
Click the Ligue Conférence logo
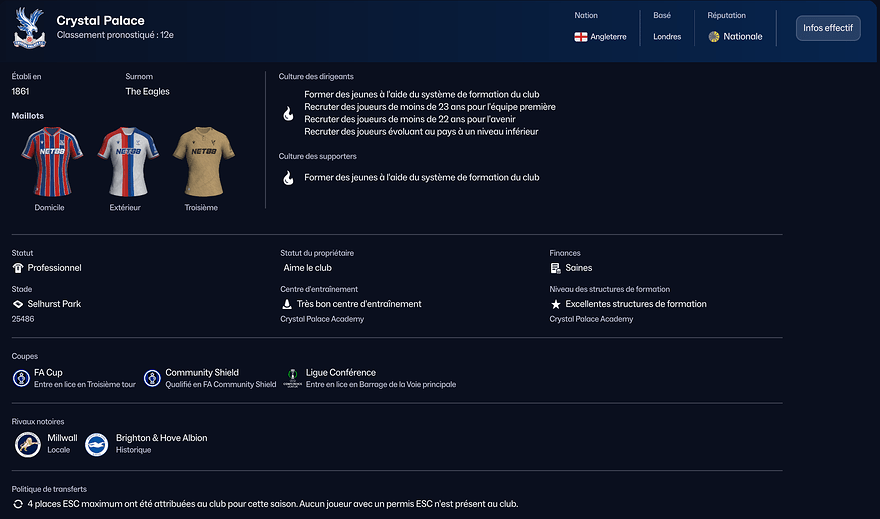point(292,378)
